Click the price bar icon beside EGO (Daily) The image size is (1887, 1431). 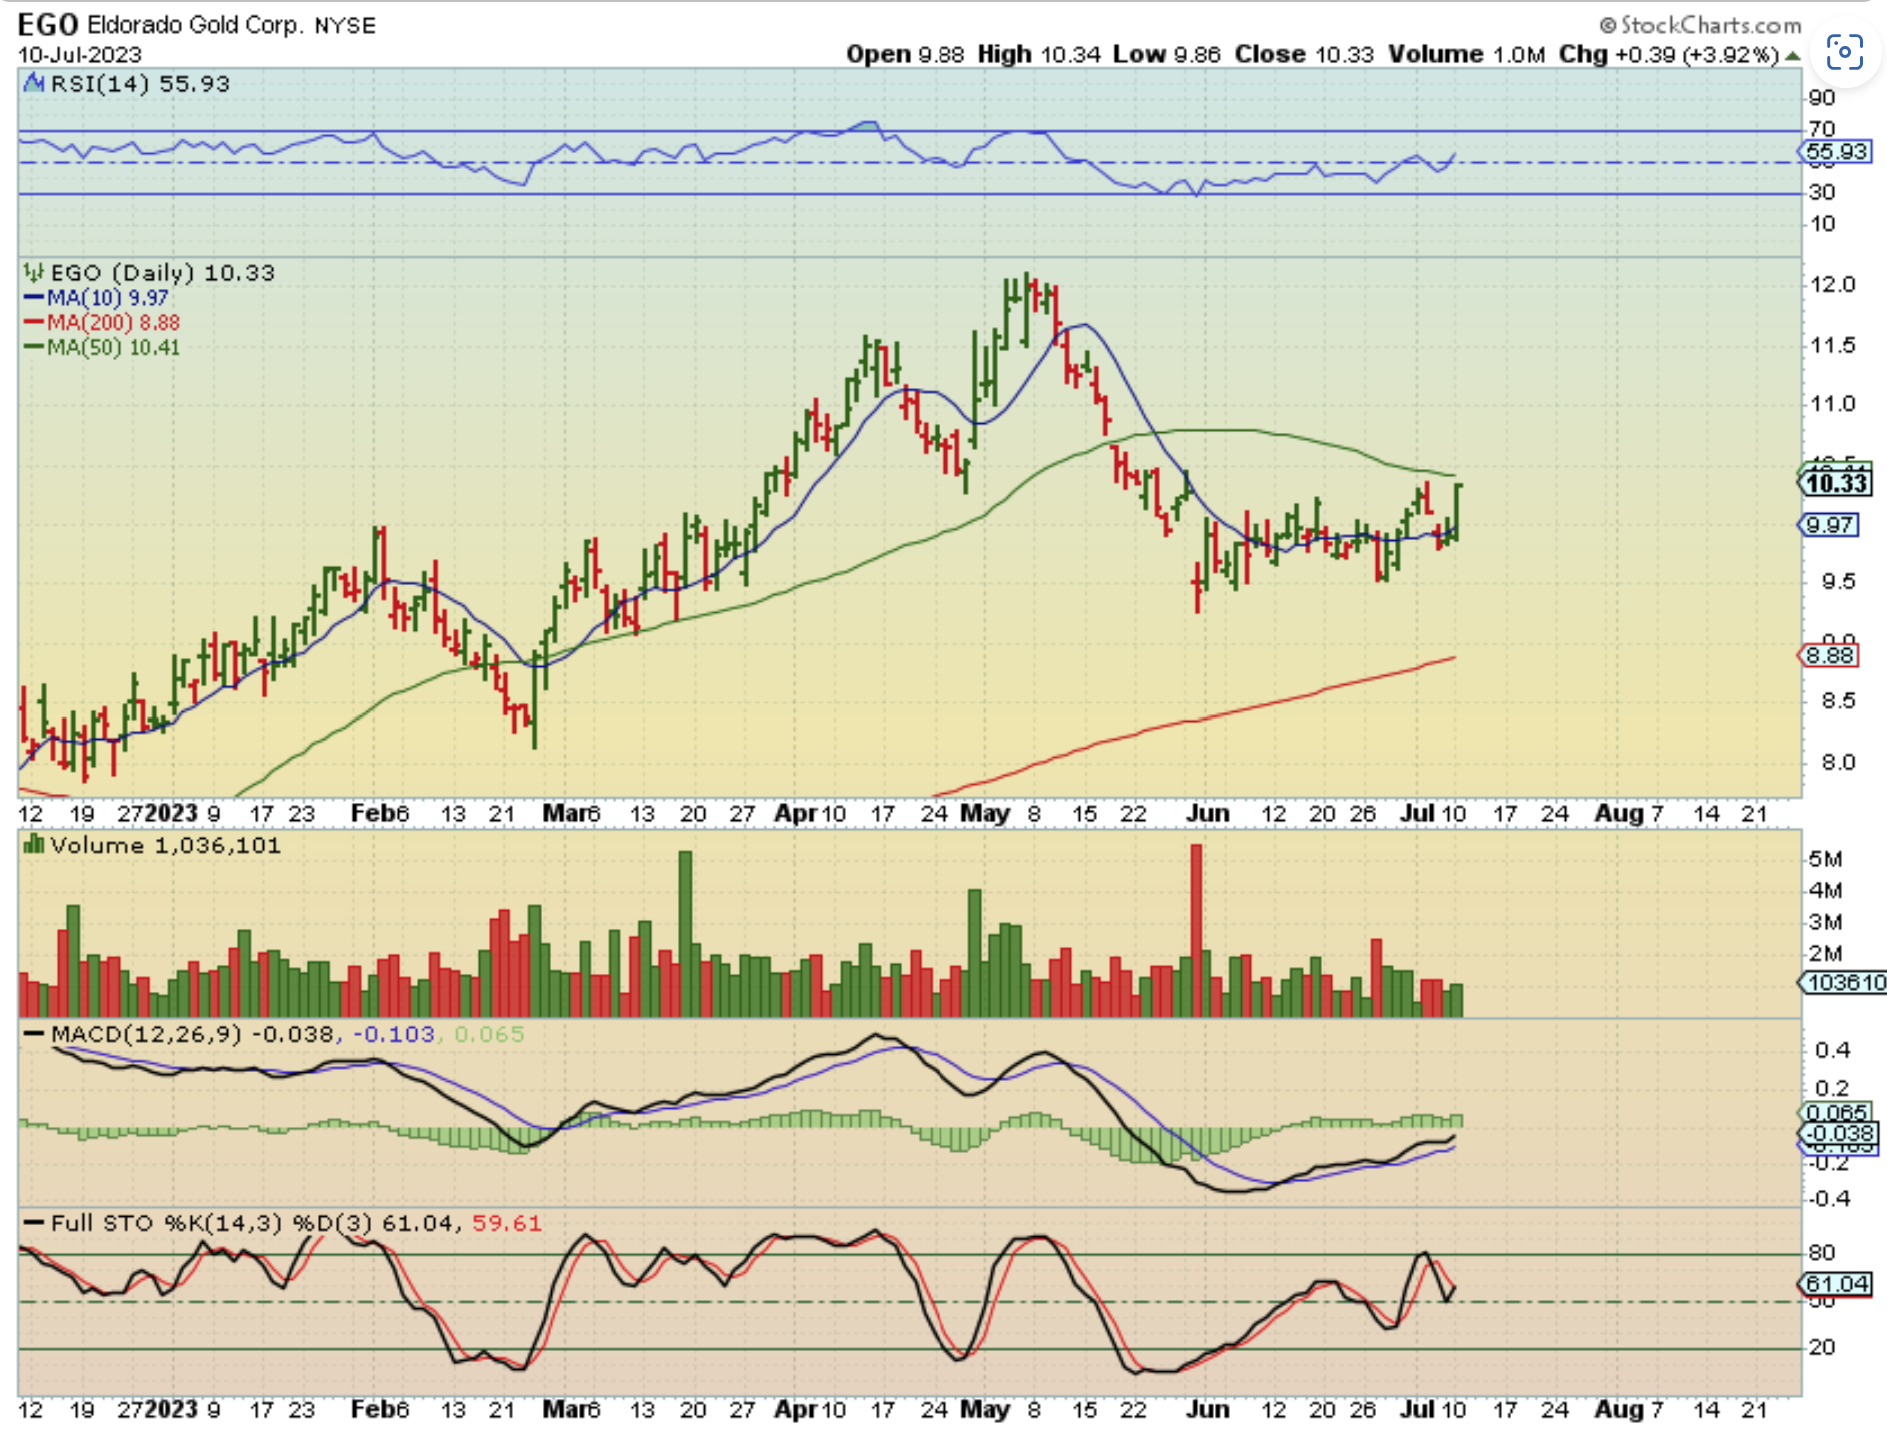(x=34, y=272)
